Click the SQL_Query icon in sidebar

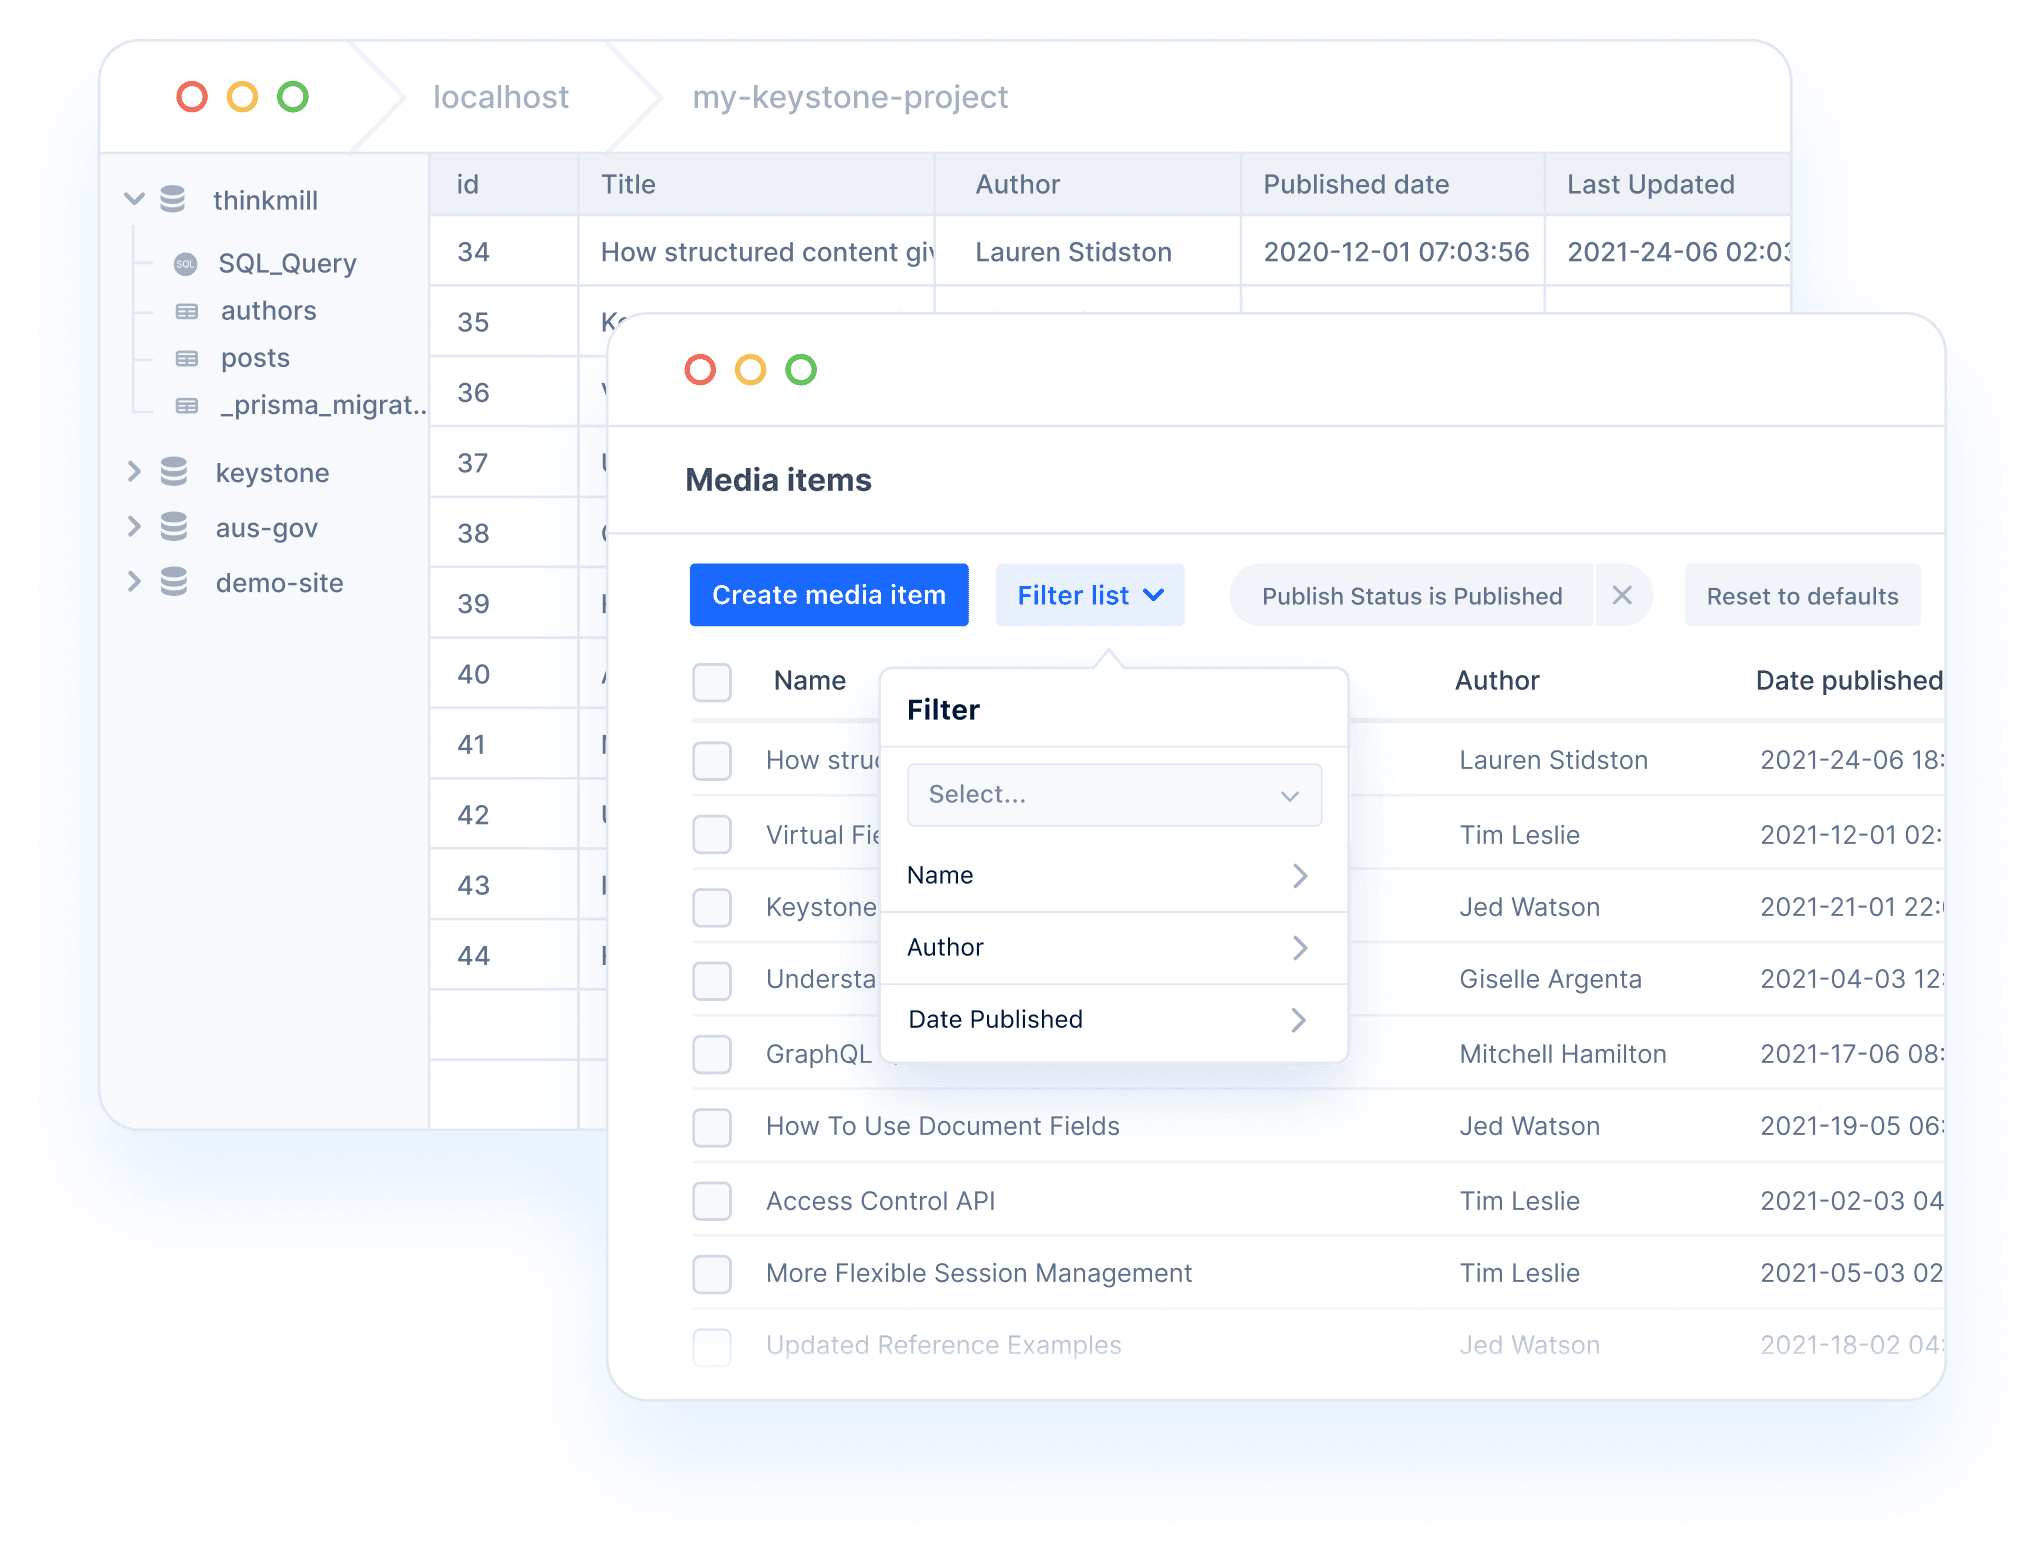tap(186, 263)
